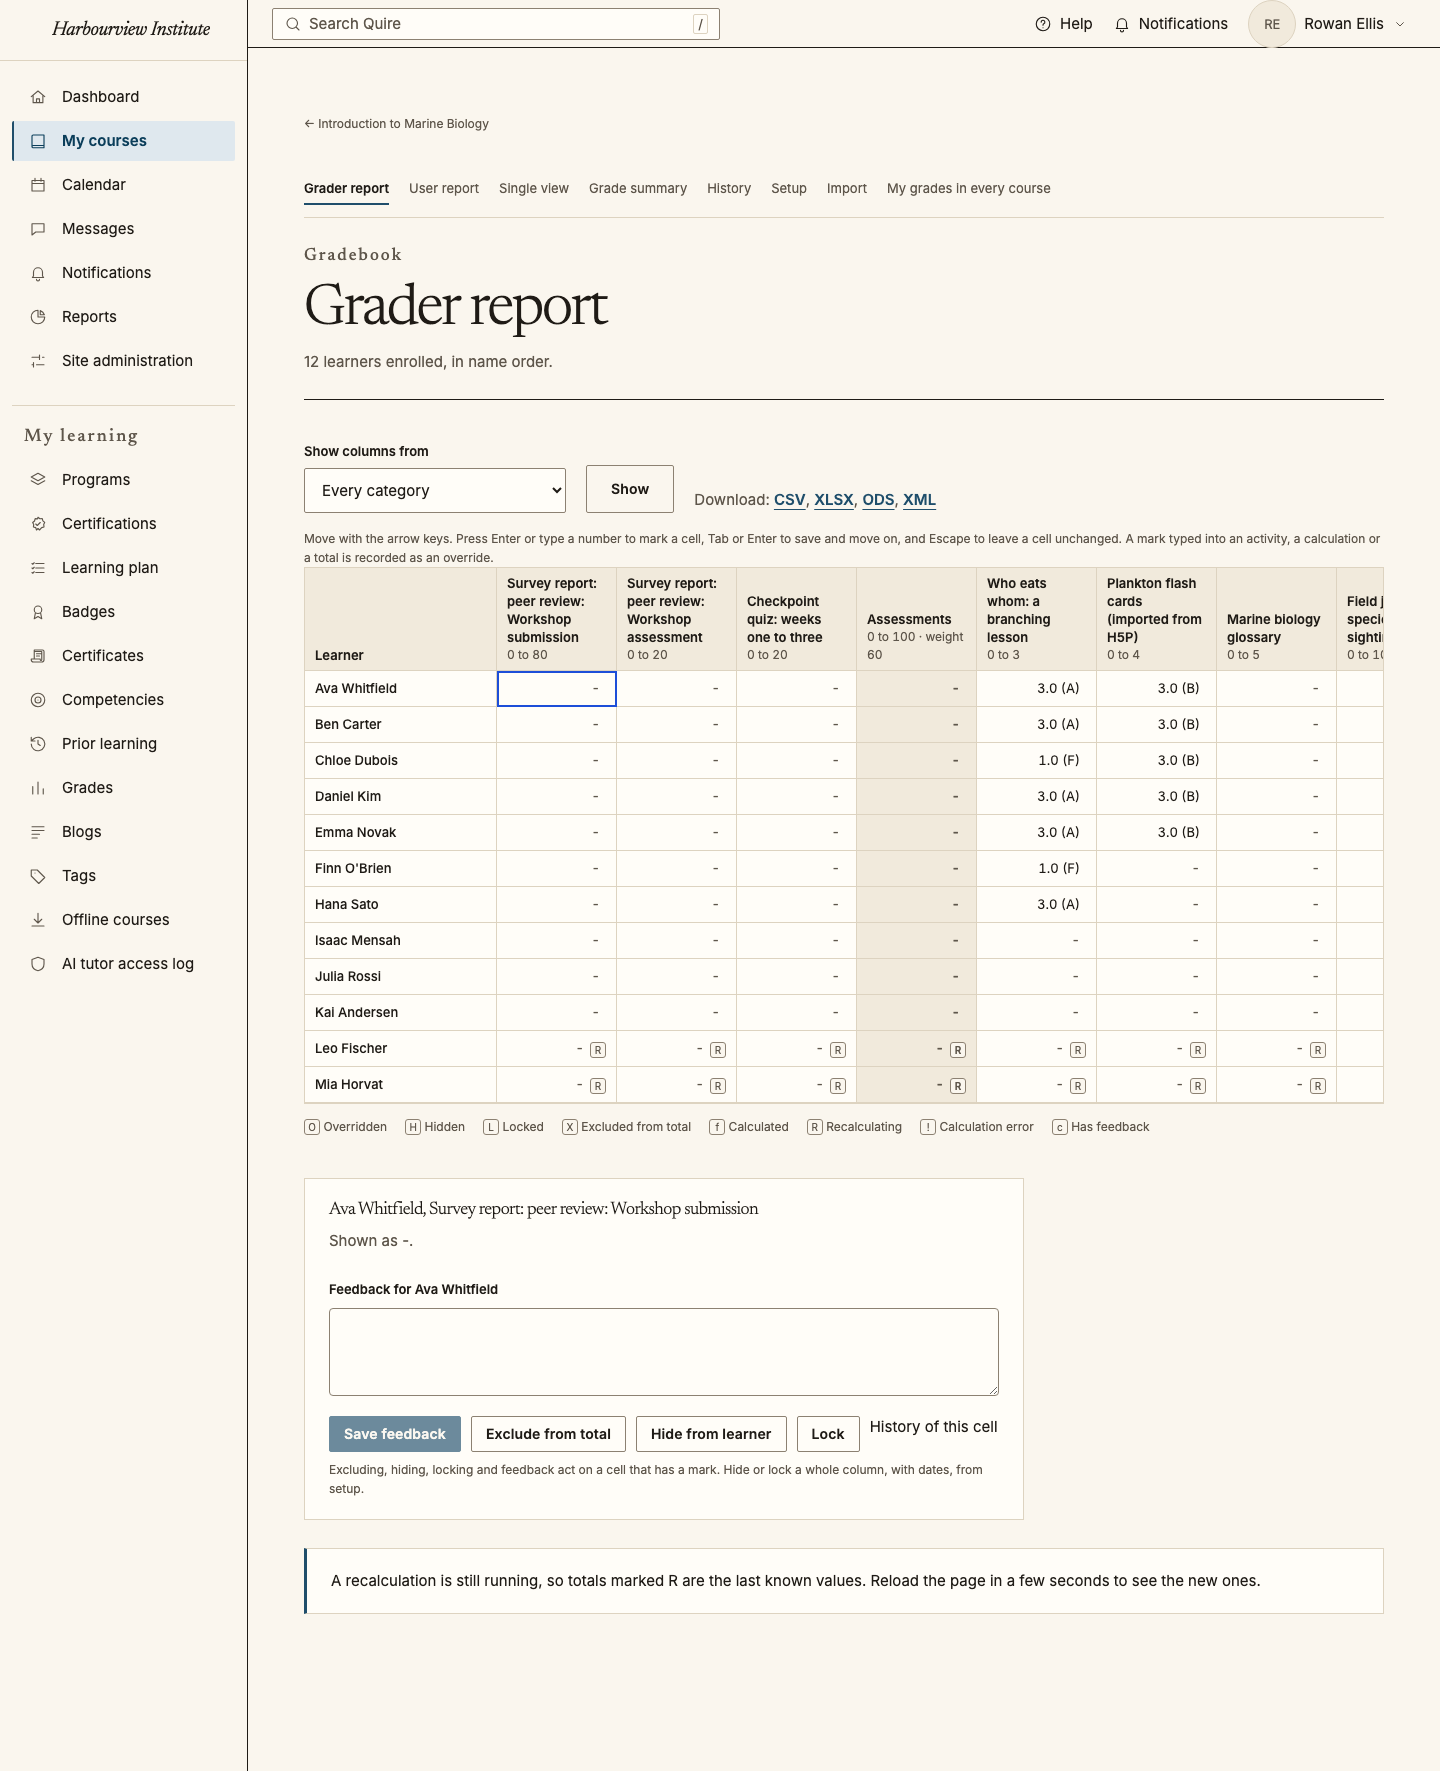This screenshot has width=1440, height=1771.
Task: Click the Lock button
Action: pos(828,1434)
